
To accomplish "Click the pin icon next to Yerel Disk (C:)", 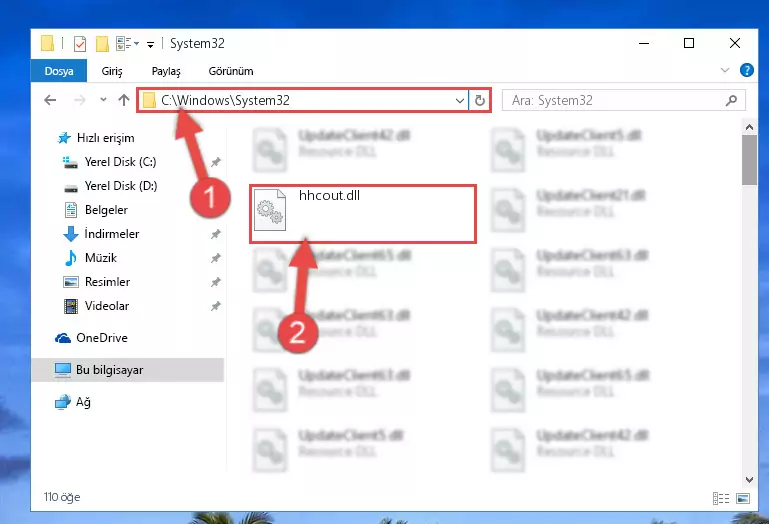I will 215,162.
